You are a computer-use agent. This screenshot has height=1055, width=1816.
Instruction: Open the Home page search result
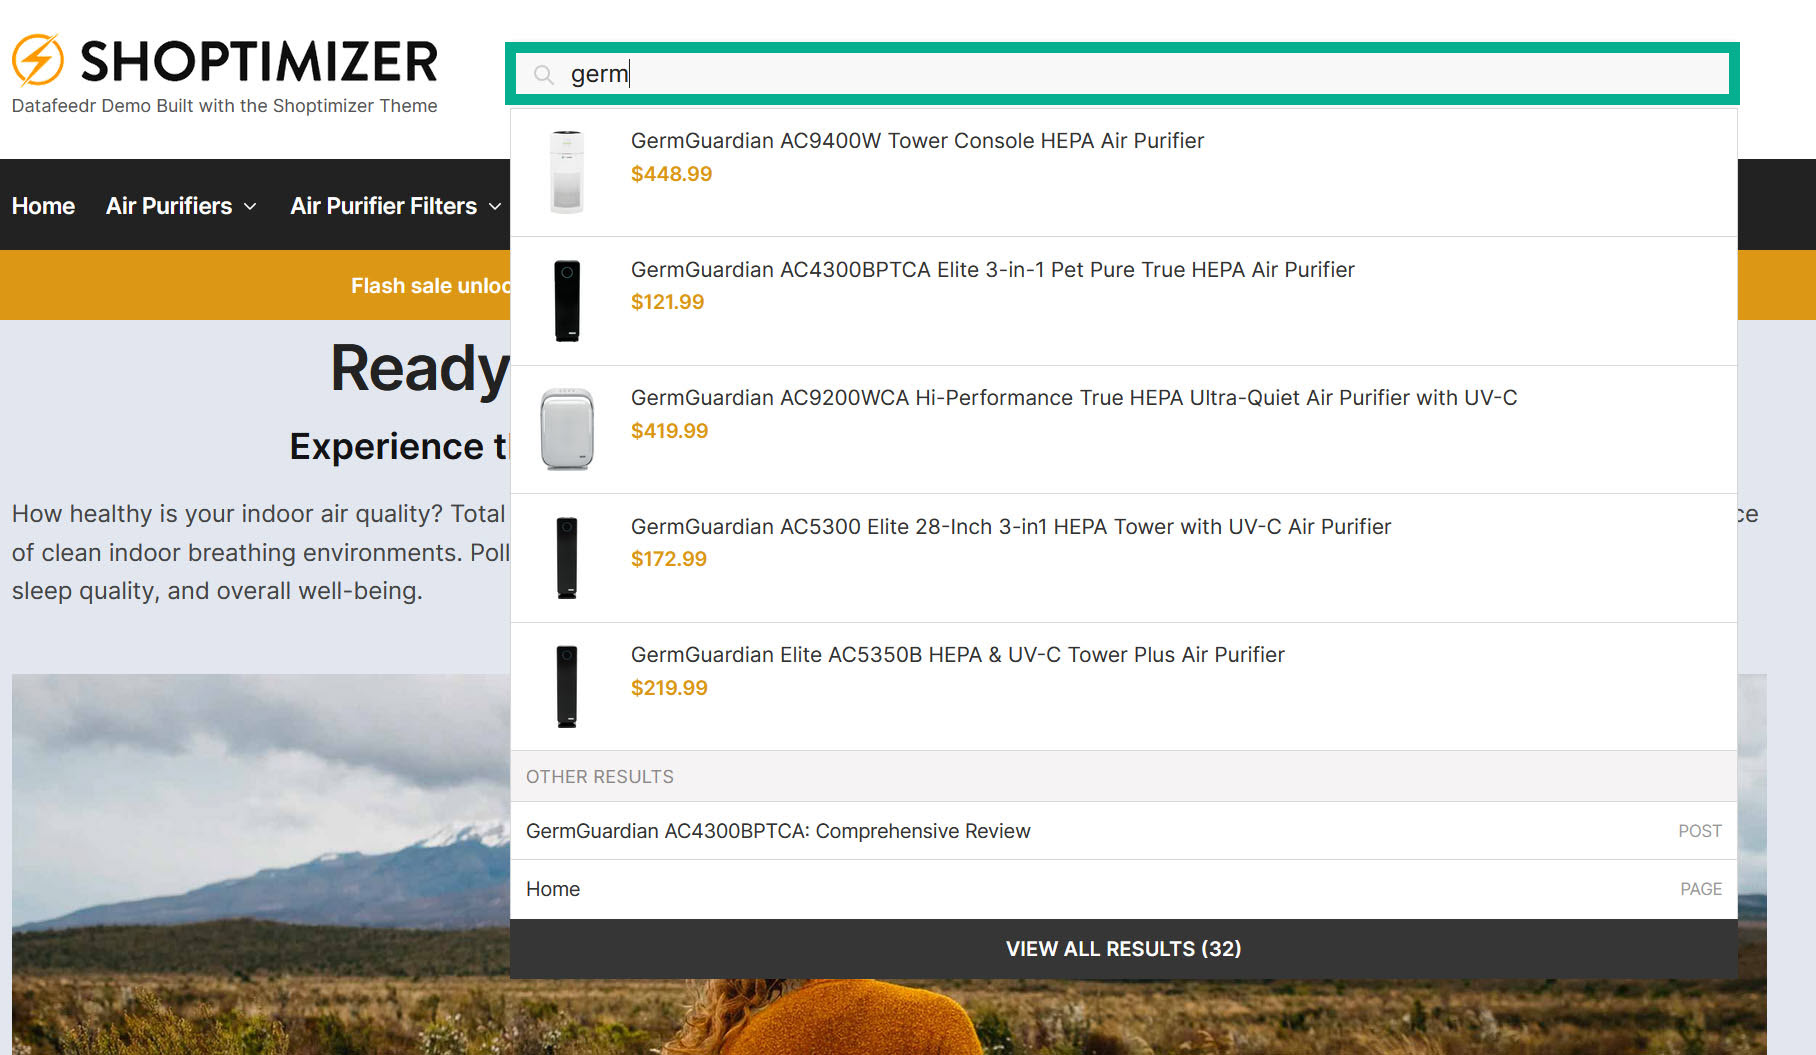1123,889
